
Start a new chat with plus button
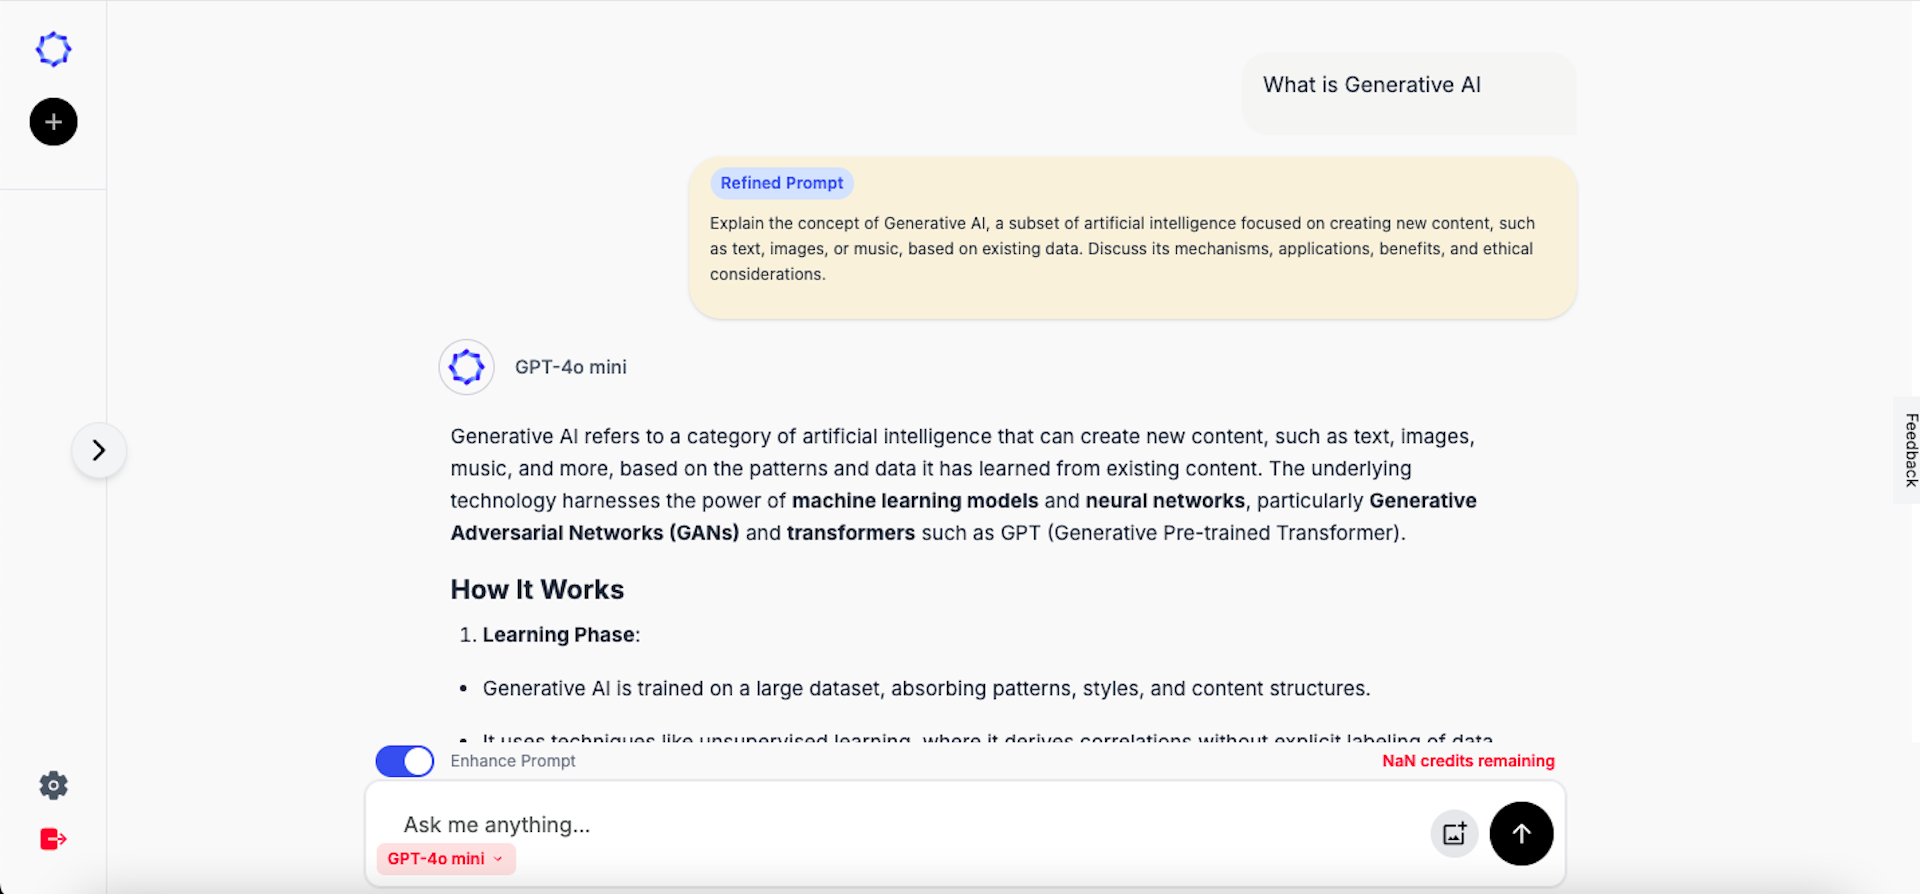coord(53,122)
